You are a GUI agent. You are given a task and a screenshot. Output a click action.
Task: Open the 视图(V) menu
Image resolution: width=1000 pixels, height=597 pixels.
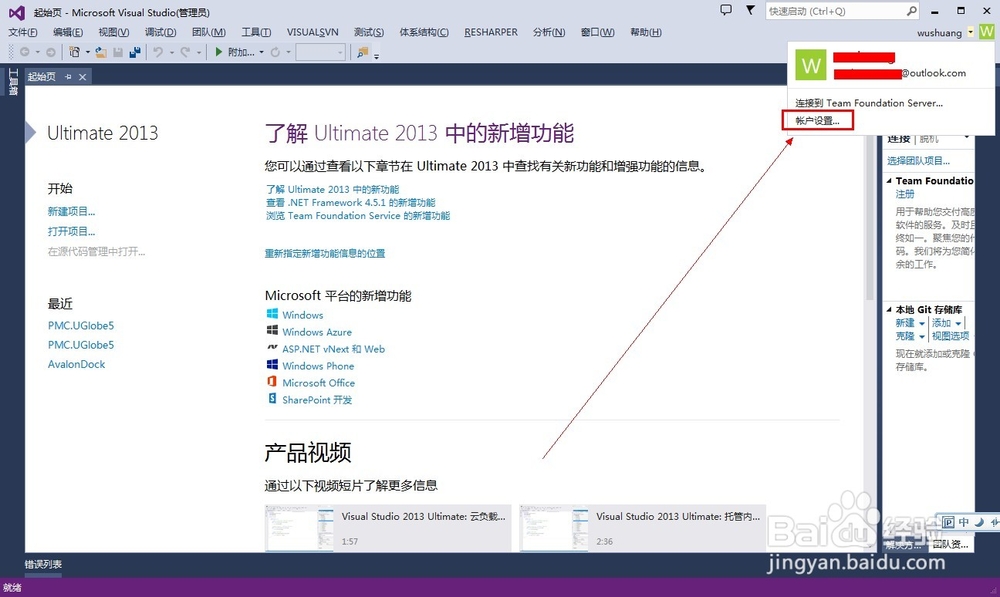pos(114,32)
